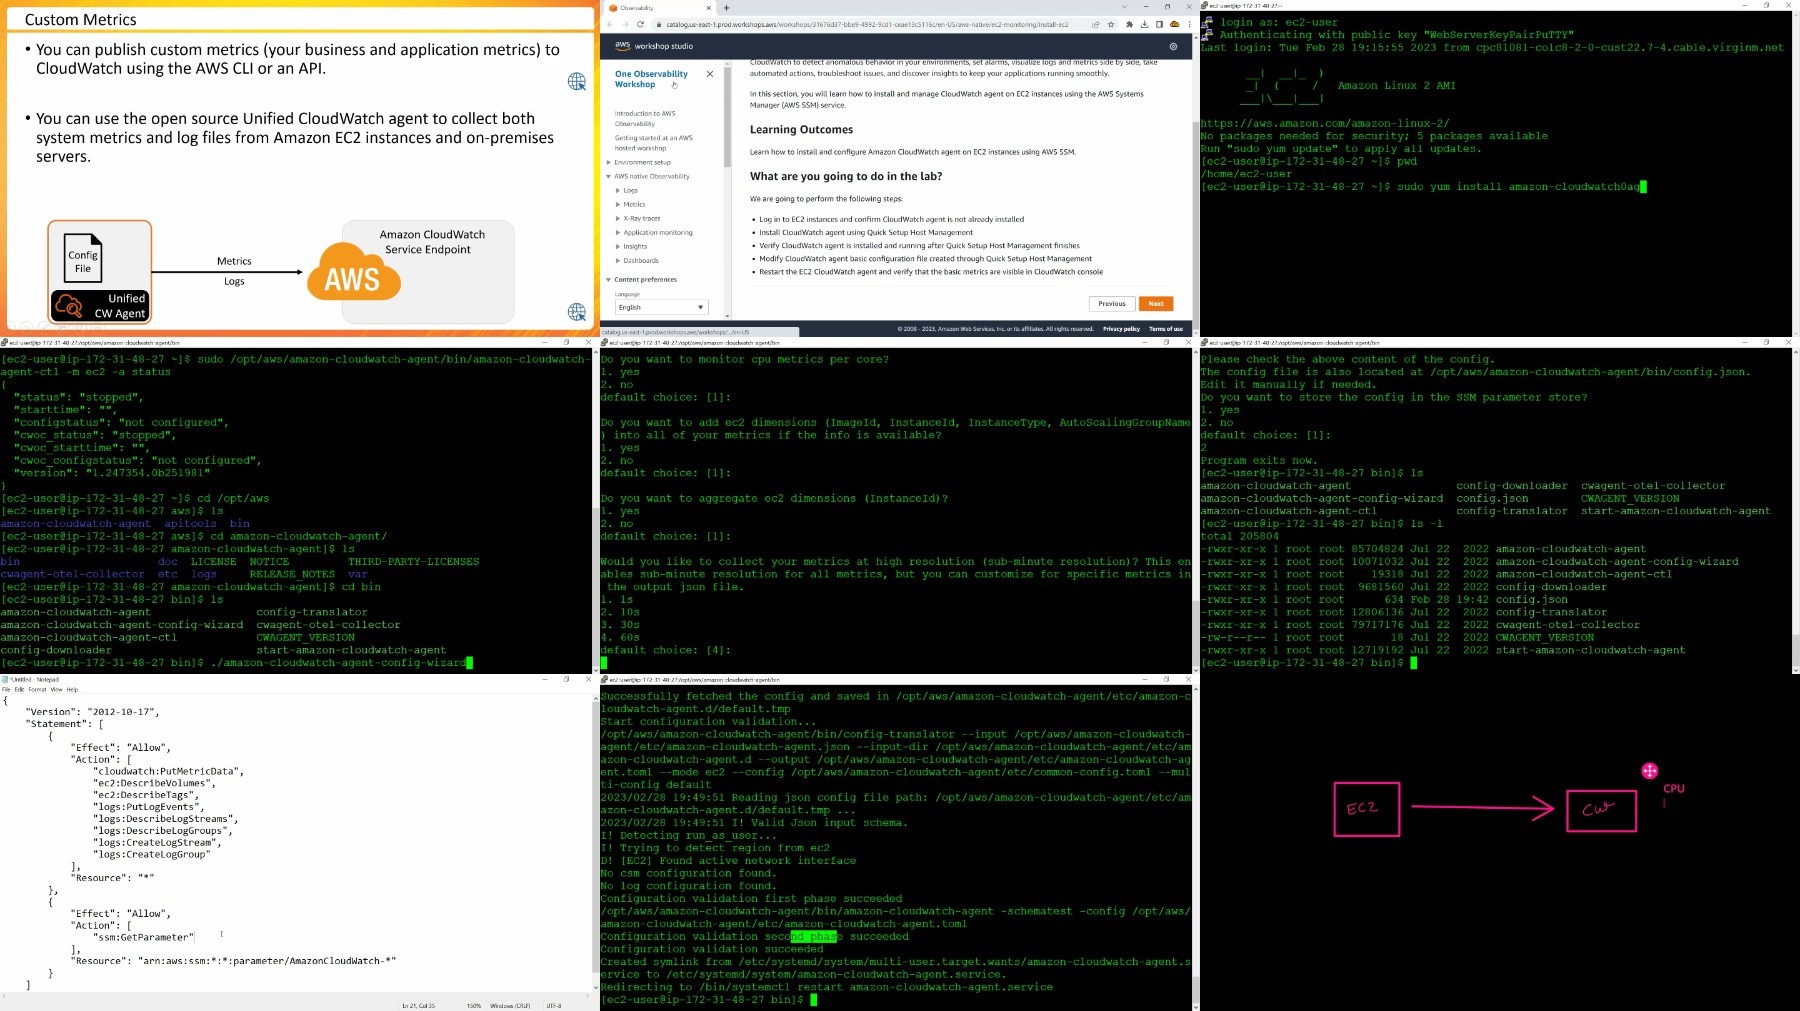Click the site lock icon in address bar
Image resolution: width=1800 pixels, height=1011 pixels.
point(659,24)
